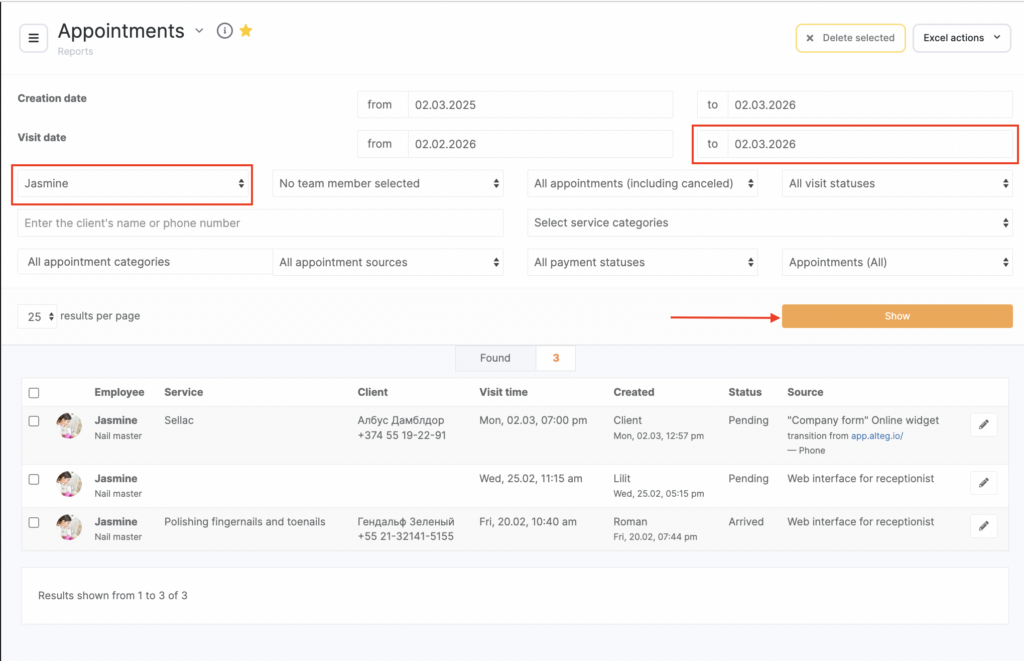
Task: Click Jasmine's avatar in the Sellac row
Action: (69, 426)
